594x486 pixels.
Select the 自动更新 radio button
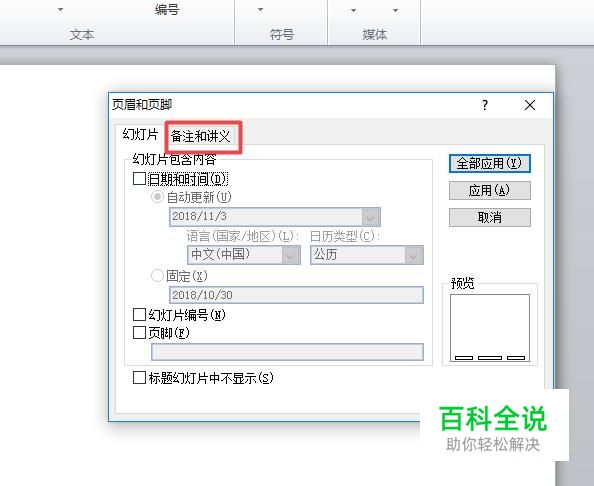157,197
